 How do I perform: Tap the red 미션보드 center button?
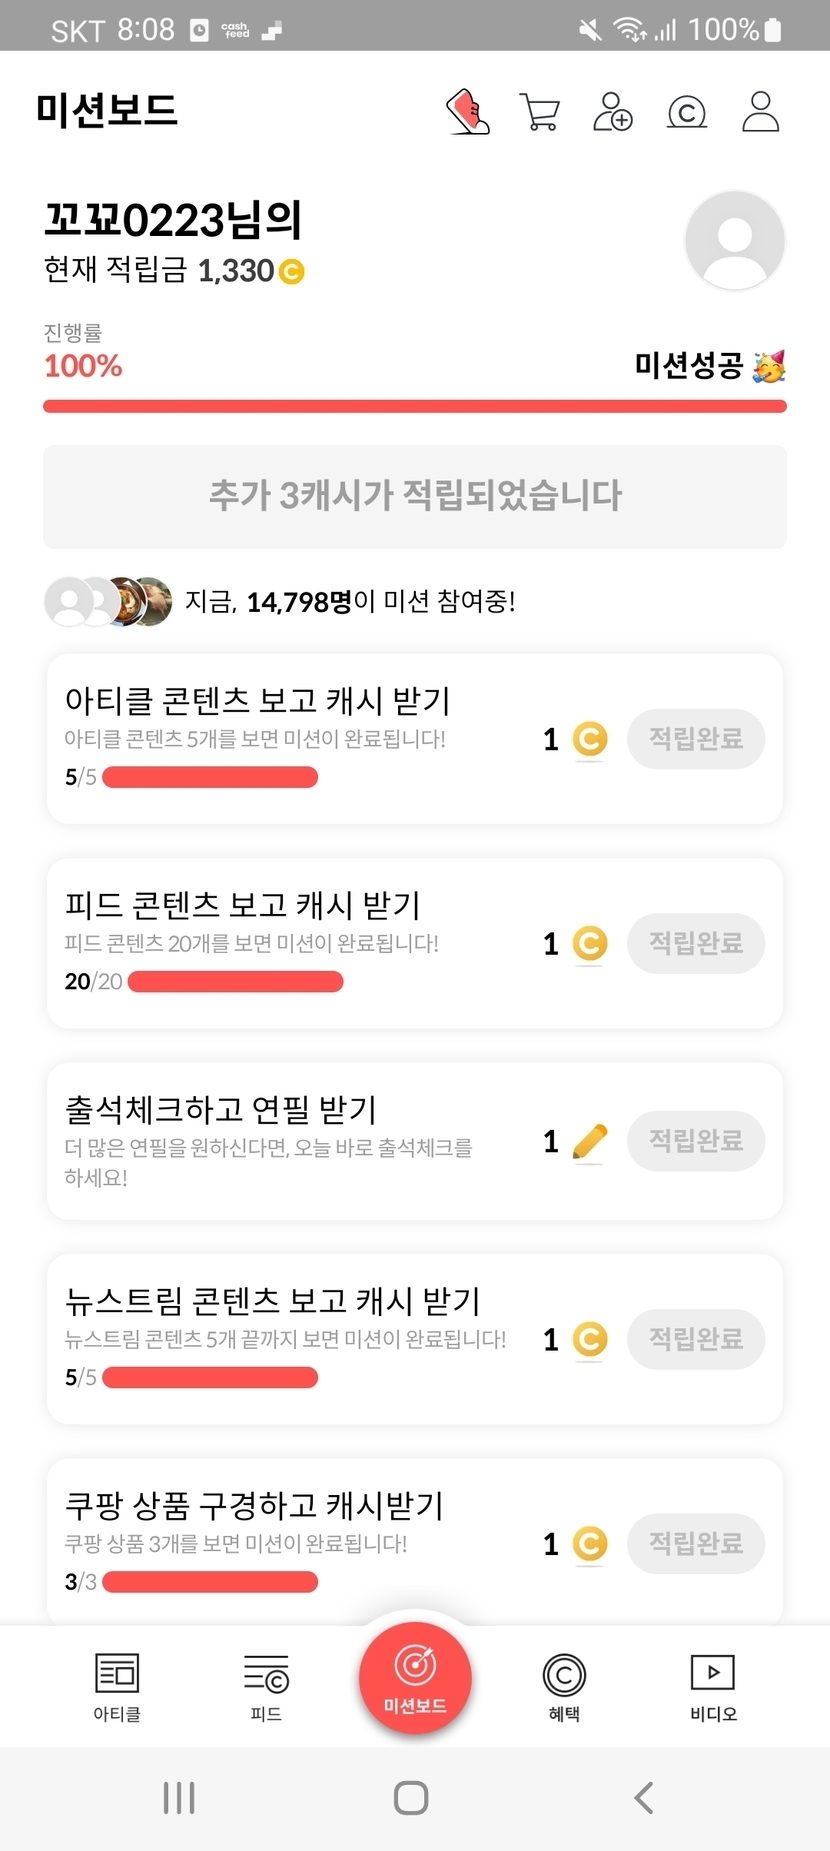415,1677
